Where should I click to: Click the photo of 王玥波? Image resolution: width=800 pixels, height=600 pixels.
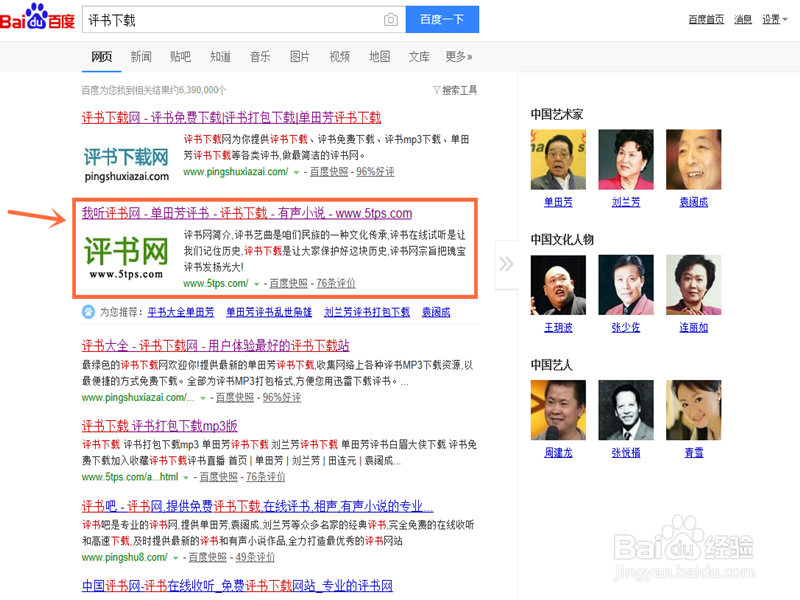[x=558, y=285]
